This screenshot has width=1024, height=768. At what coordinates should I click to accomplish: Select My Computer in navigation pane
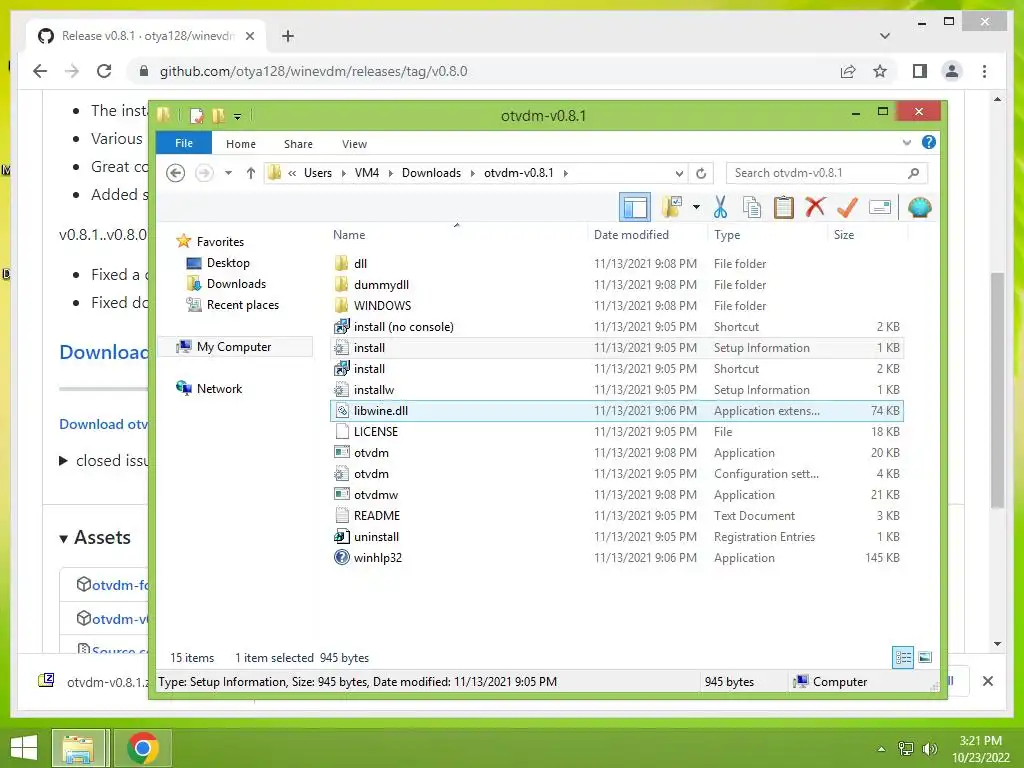[x=233, y=347]
